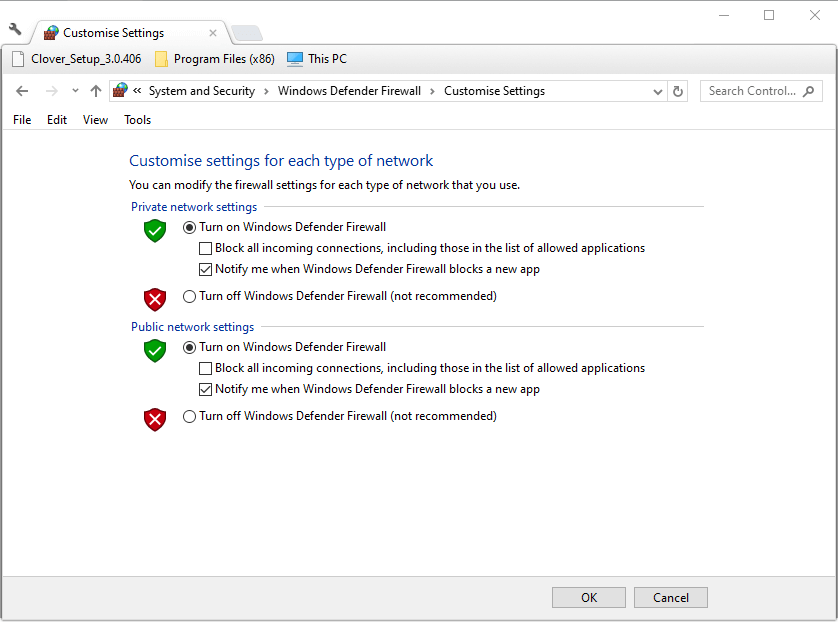Image resolution: width=838 pixels, height=622 pixels.
Task: Expand the address bar history dropdown
Action: point(658,91)
